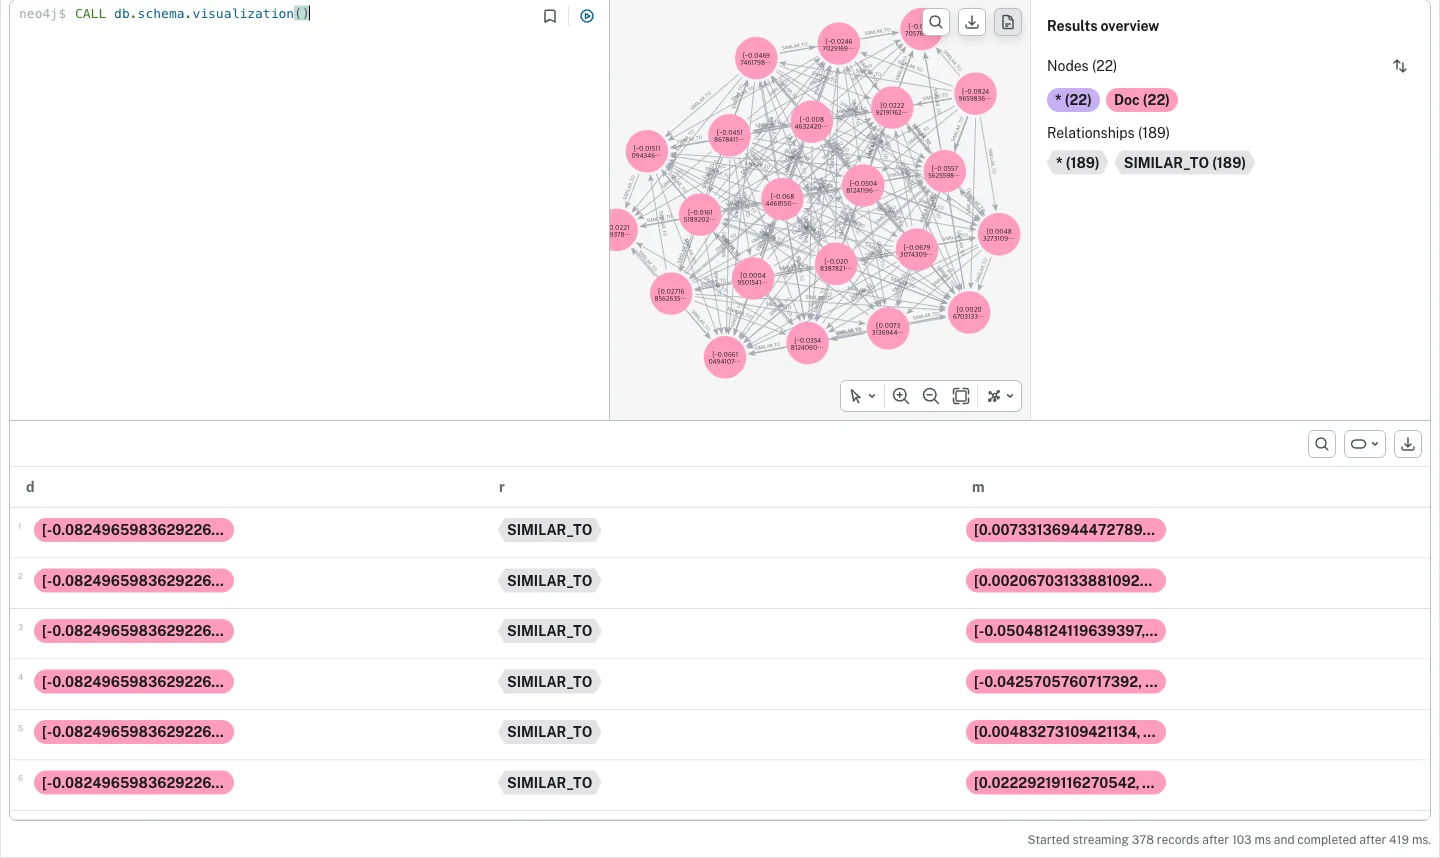
Task: Select graph node [-0.0679 3074309
Action: coord(916,250)
